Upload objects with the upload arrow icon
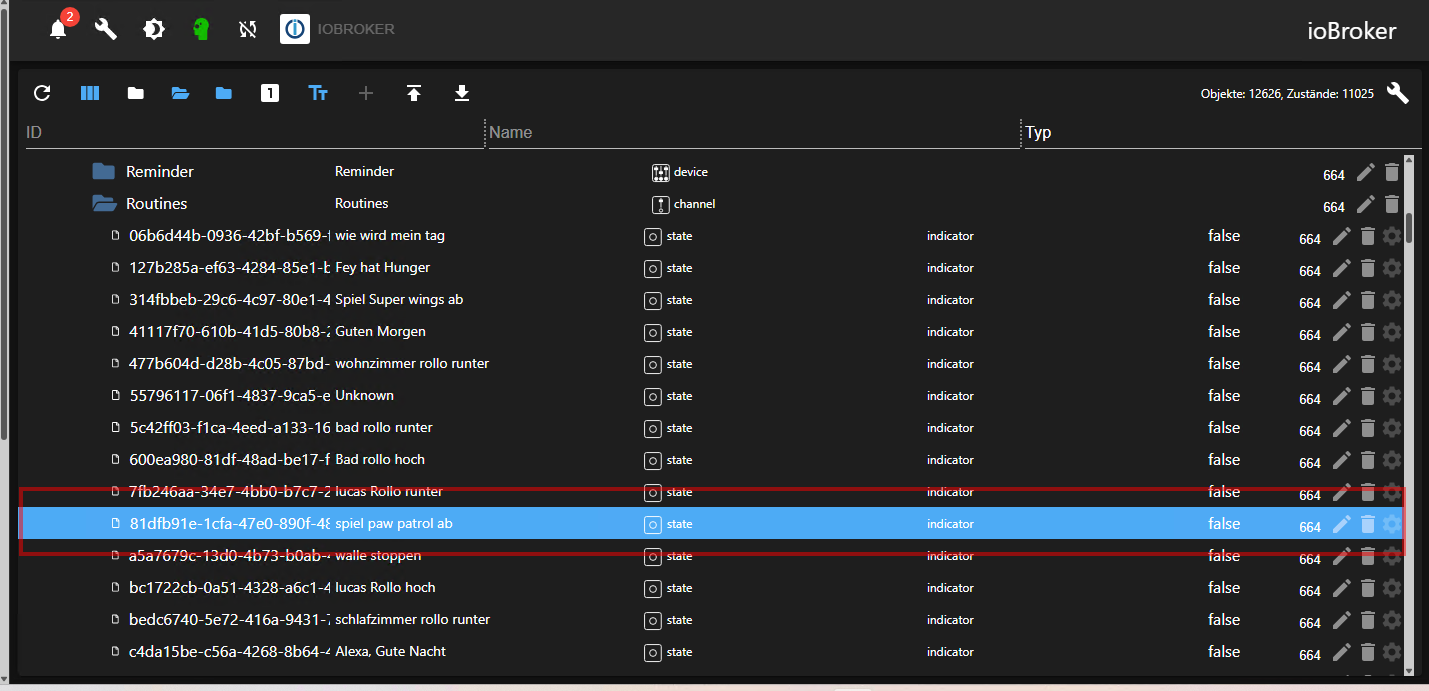The image size is (1429, 691). 414,93
